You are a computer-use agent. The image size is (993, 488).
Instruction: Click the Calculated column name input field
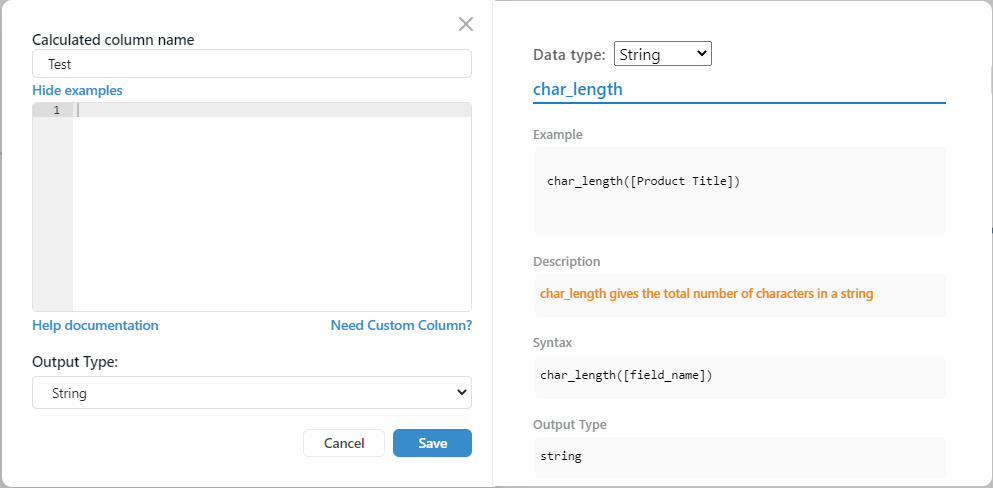[251, 64]
